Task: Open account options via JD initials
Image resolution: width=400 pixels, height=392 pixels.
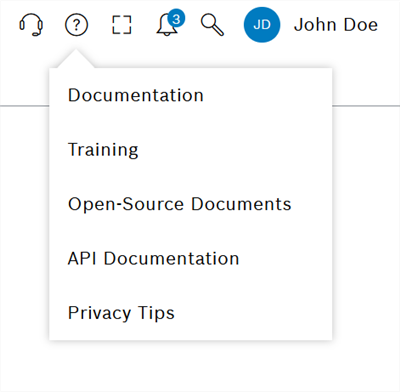Action: coord(262,25)
